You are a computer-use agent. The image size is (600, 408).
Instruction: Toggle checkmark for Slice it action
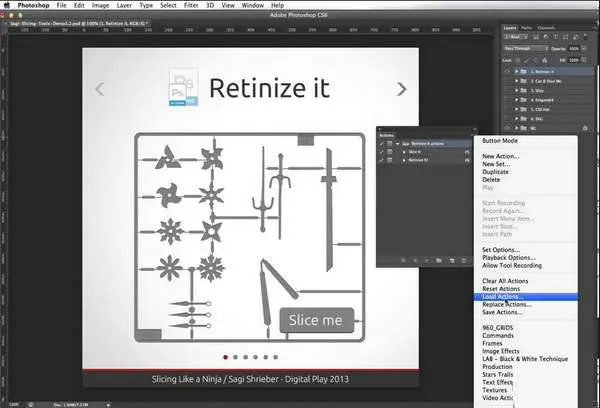click(382, 152)
